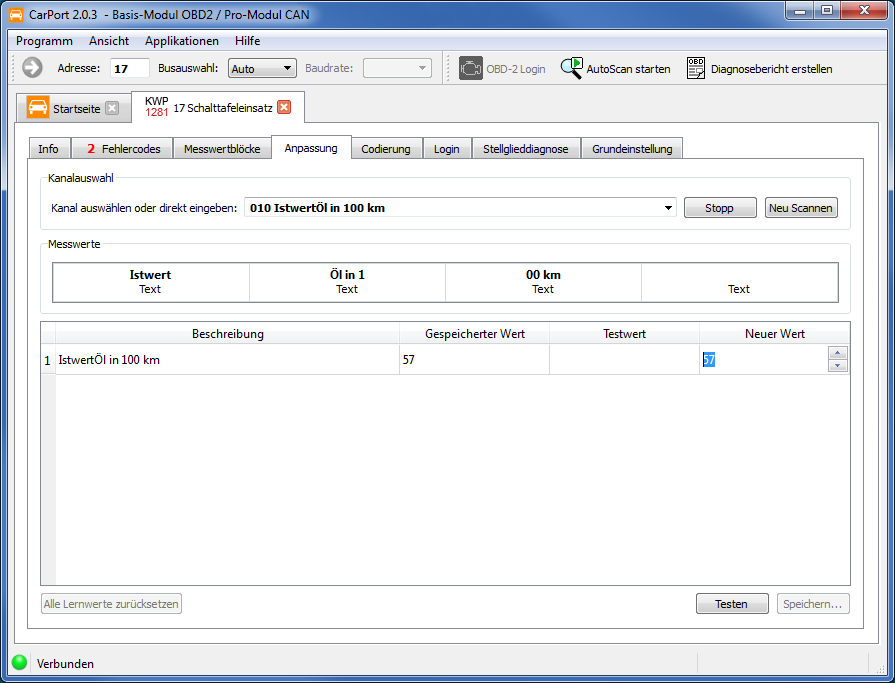
Task: Open the Applikationen menu
Action: tap(182, 41)
